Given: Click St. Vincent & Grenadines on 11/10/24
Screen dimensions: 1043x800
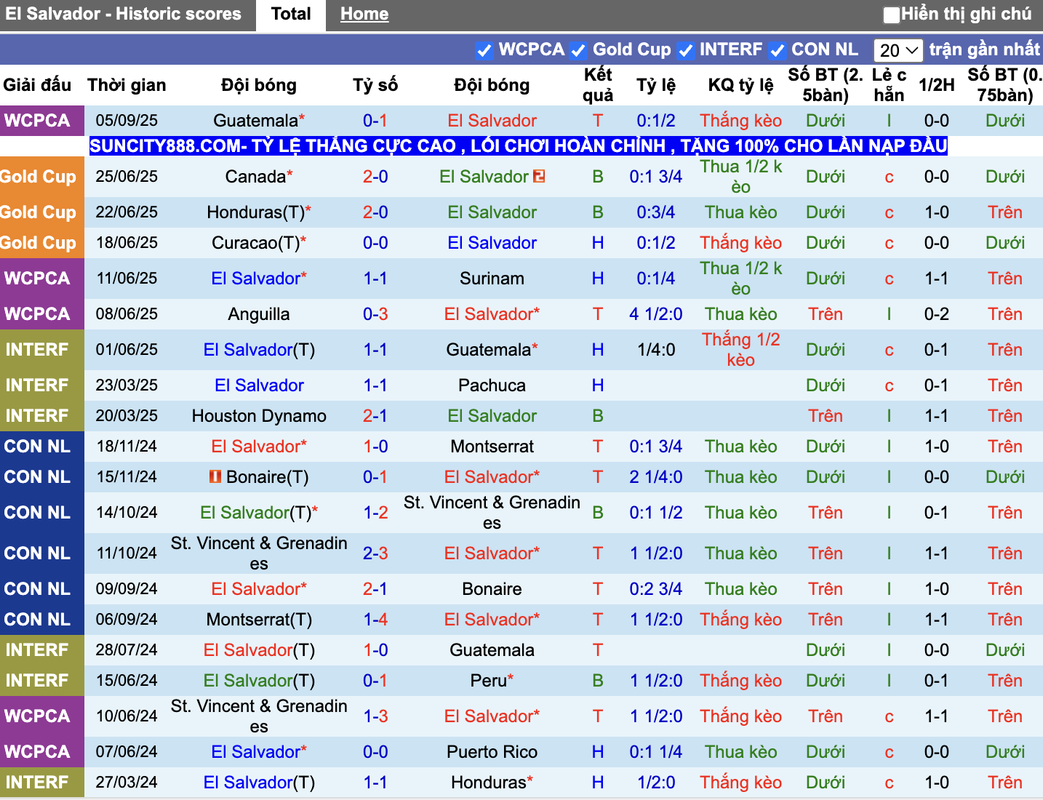Looking at the screenshot, I should pos(259,553).
